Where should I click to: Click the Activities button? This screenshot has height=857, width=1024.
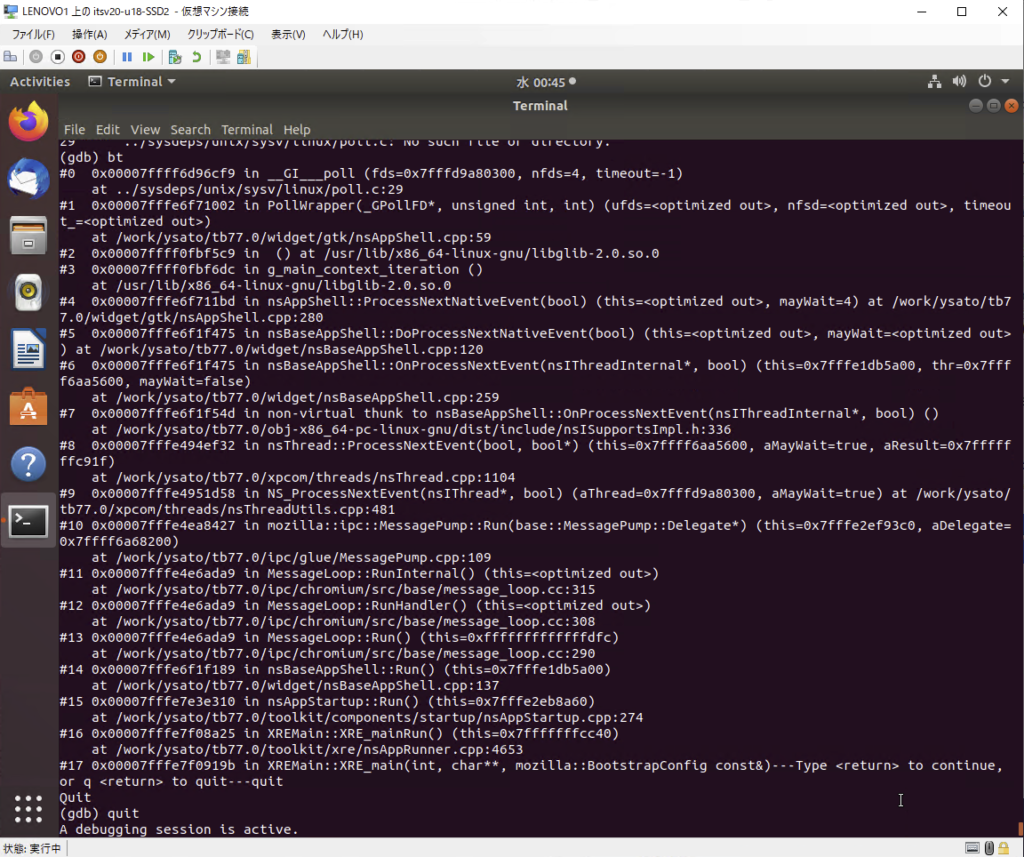40,82
